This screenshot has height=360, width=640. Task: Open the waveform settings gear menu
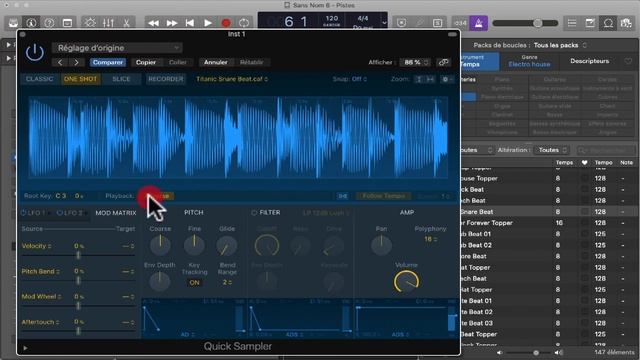pos(447,79)
